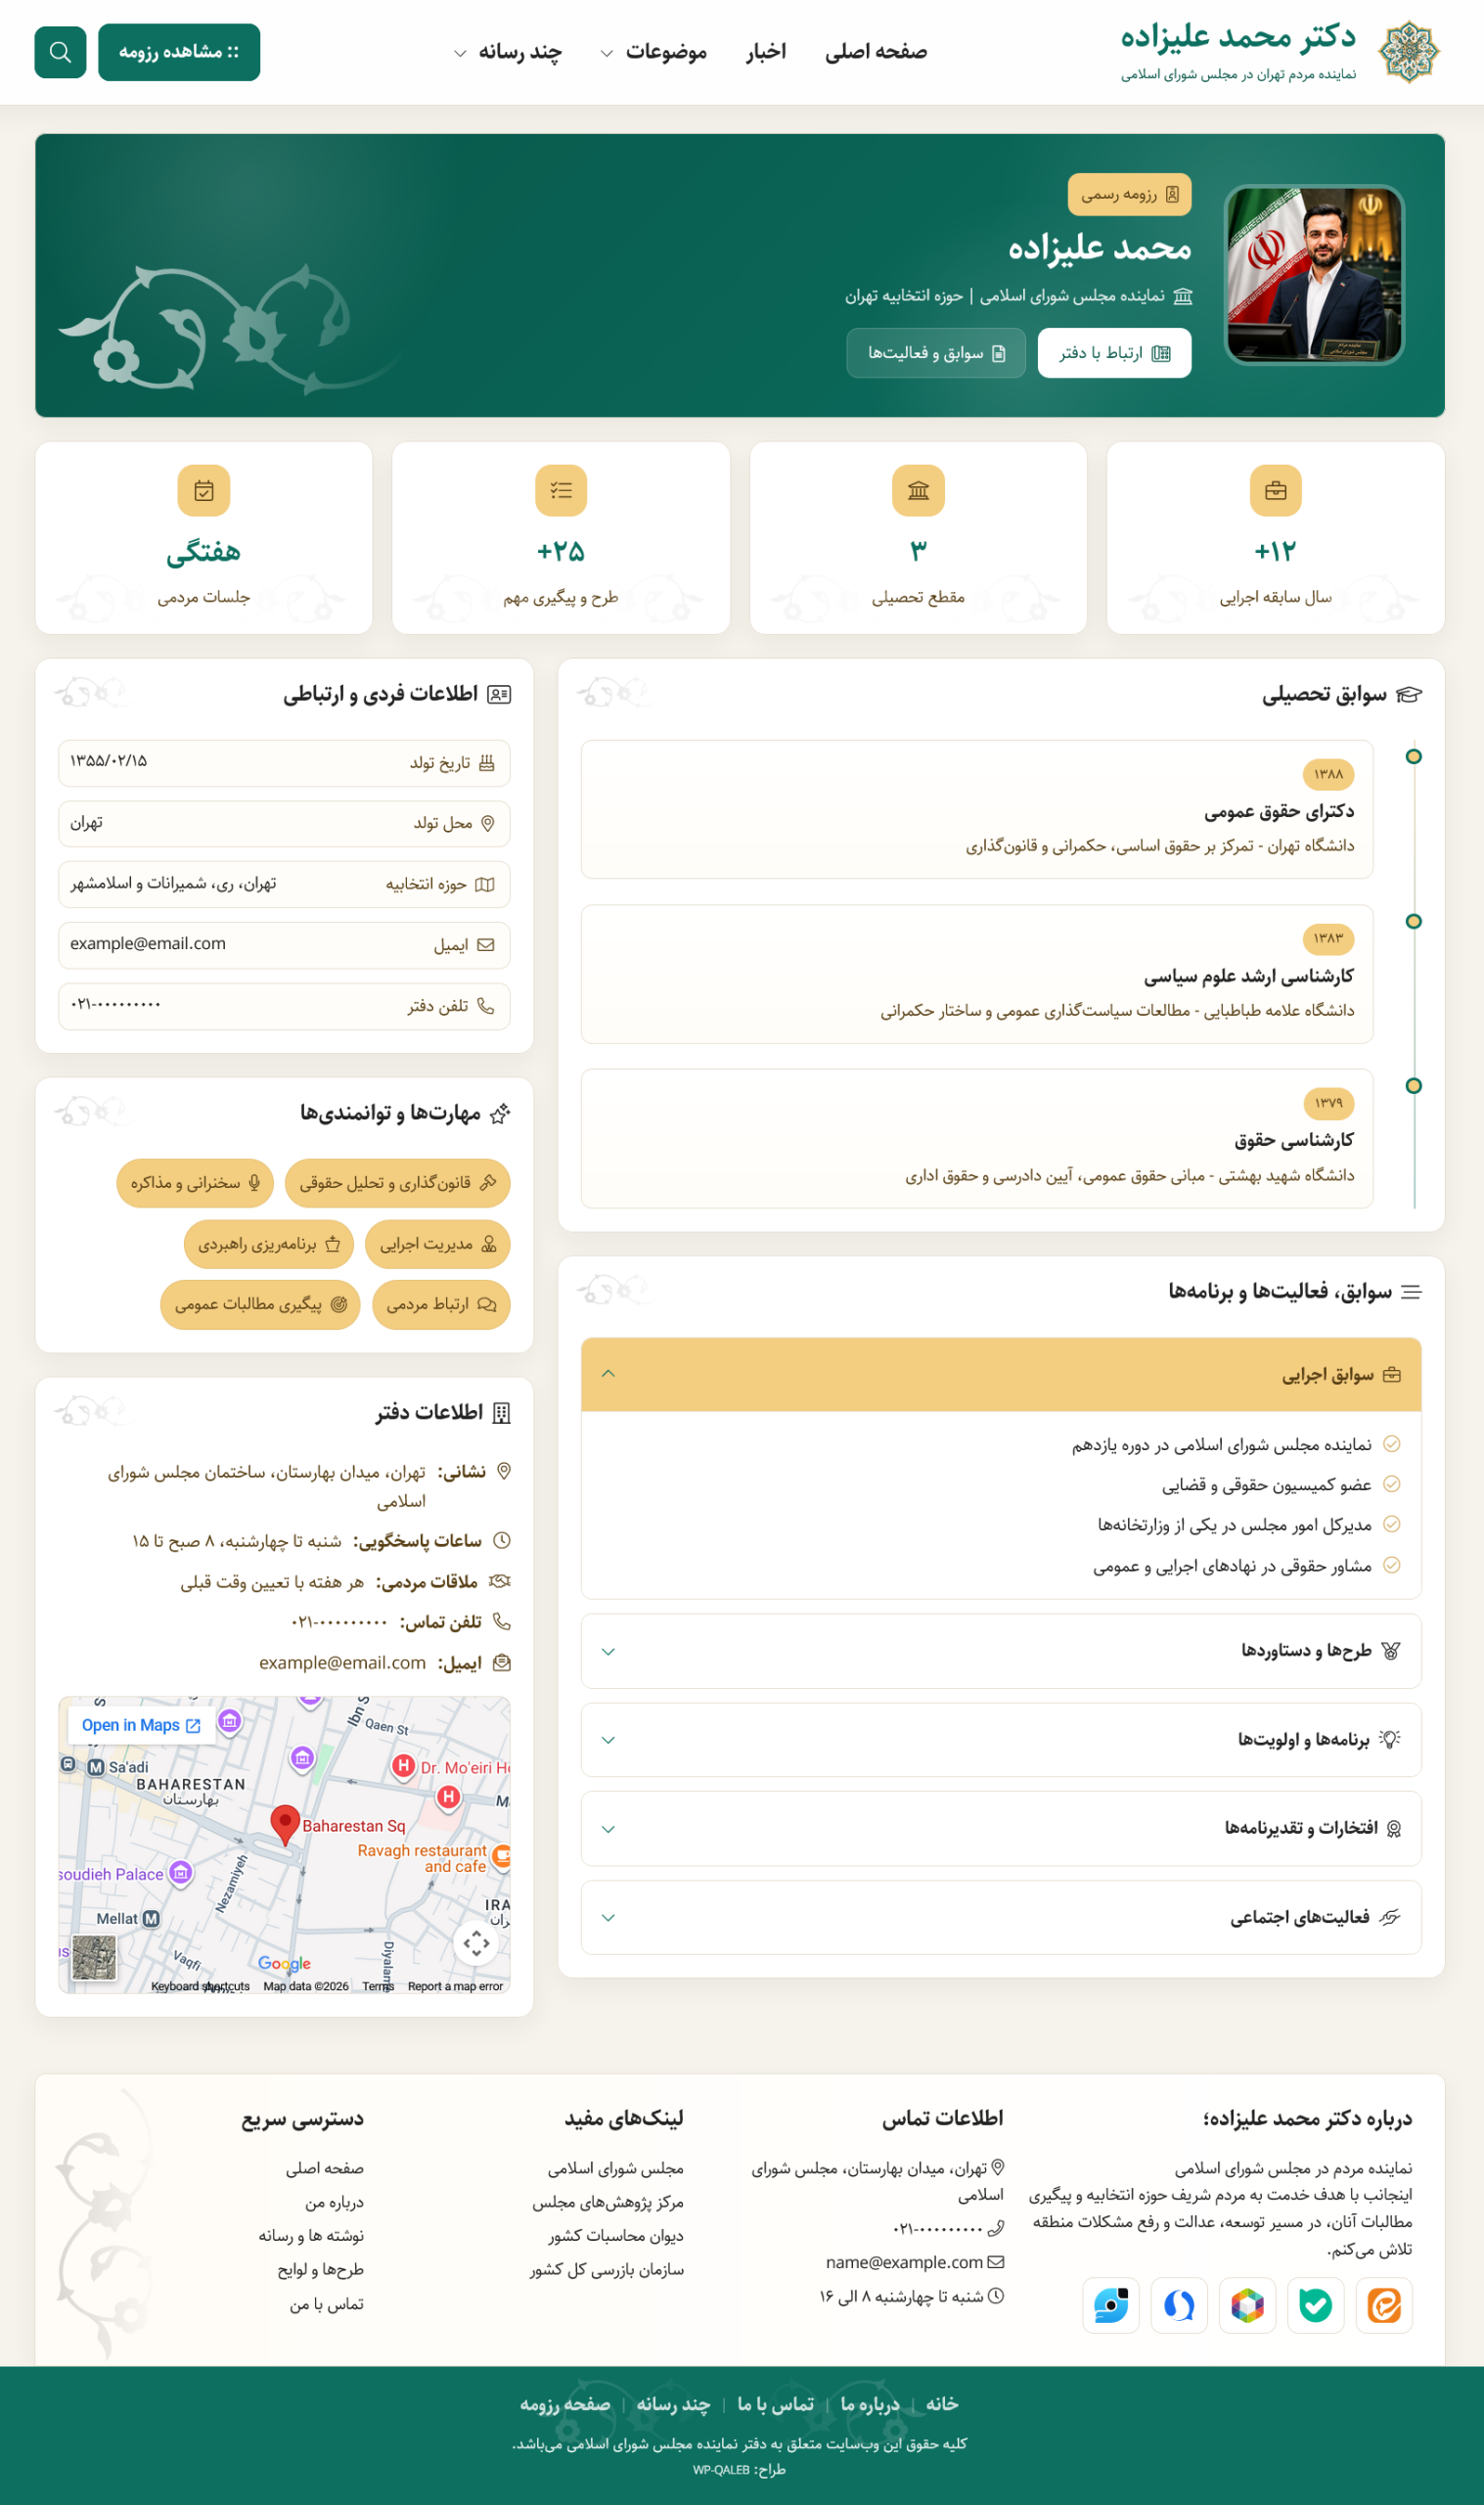This screenshot has height=2505, width=1484.
Task: Click check icon beside عضو کمیسیون حقوقی و قضایی
Action: 1391,1485
